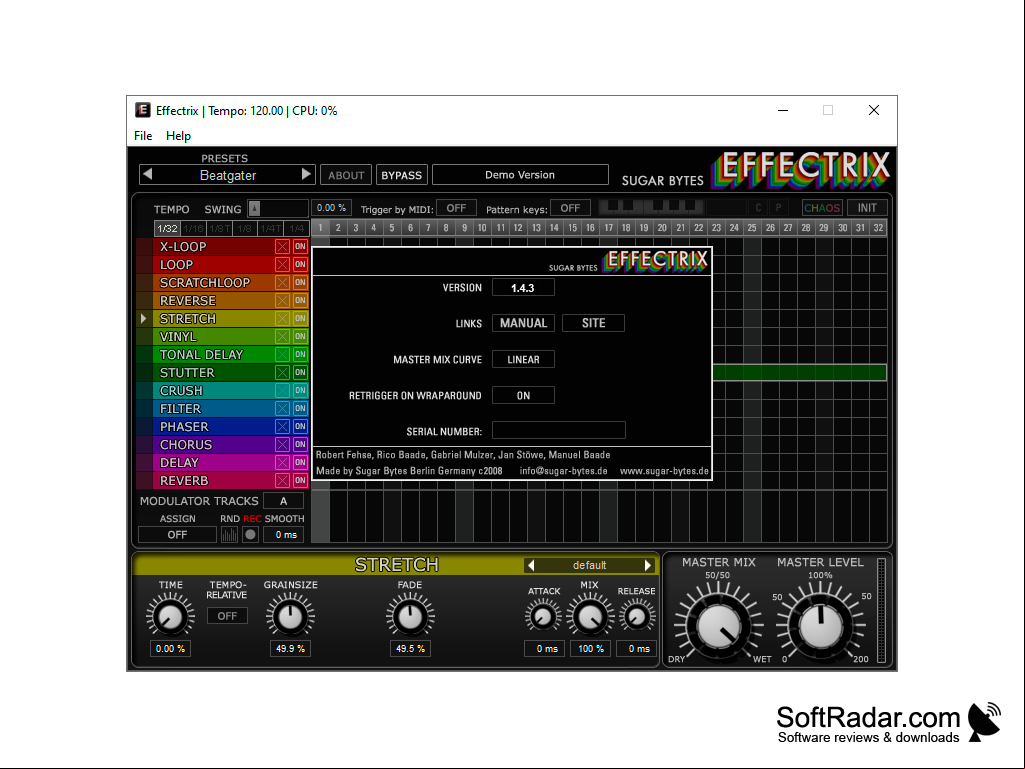Clear the STUTTER track pattern
This screenshot has height=769, width=1025.
[282, 373]
